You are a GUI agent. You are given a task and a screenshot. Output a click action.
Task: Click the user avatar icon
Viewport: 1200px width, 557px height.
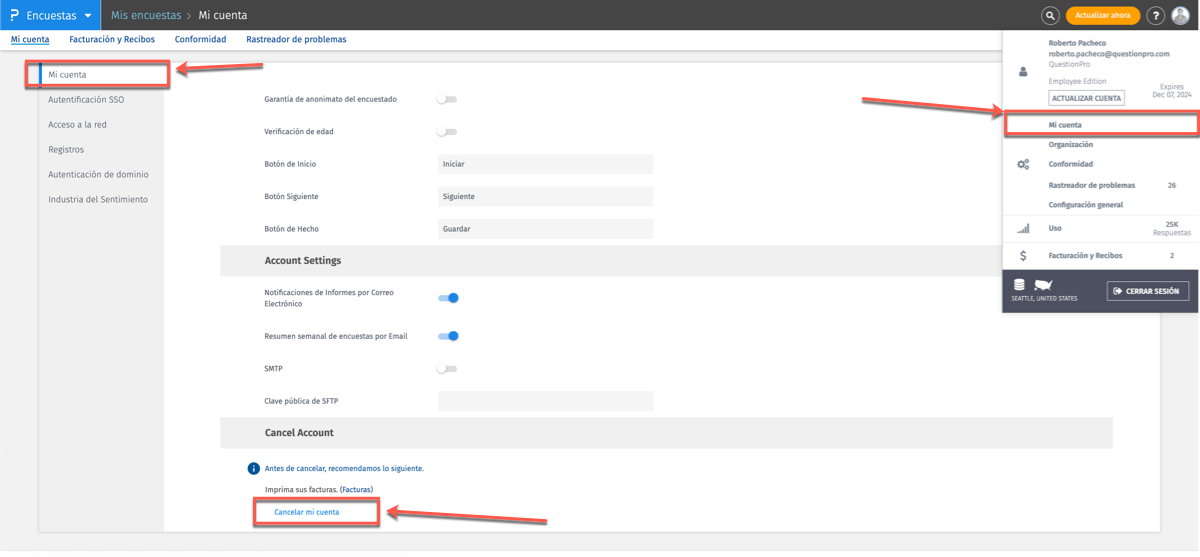coord(1180,15)
